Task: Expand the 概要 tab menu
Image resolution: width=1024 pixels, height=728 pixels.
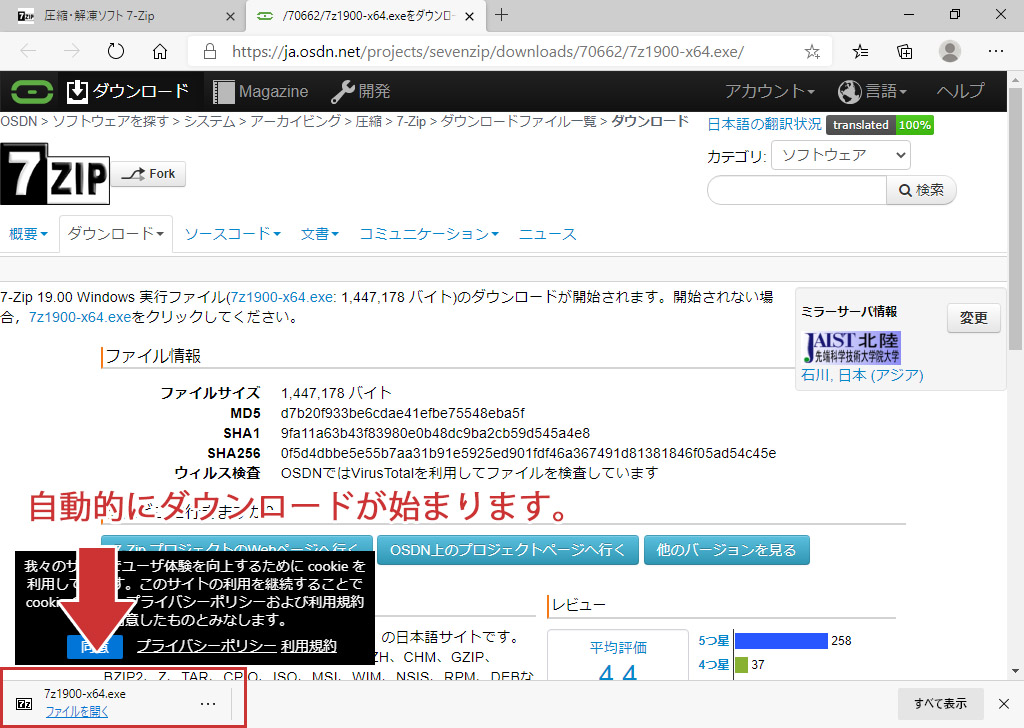Action: (29, 234)
